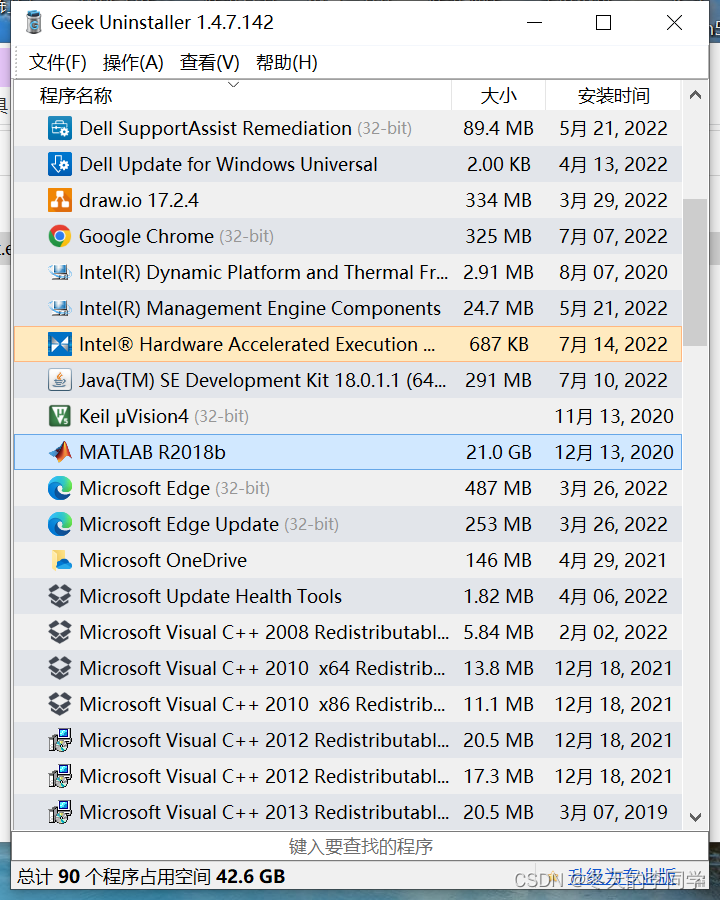Viewport: 720px width, 900px height.
Task: Open the 帮助(H) menu
Action: 286,62
